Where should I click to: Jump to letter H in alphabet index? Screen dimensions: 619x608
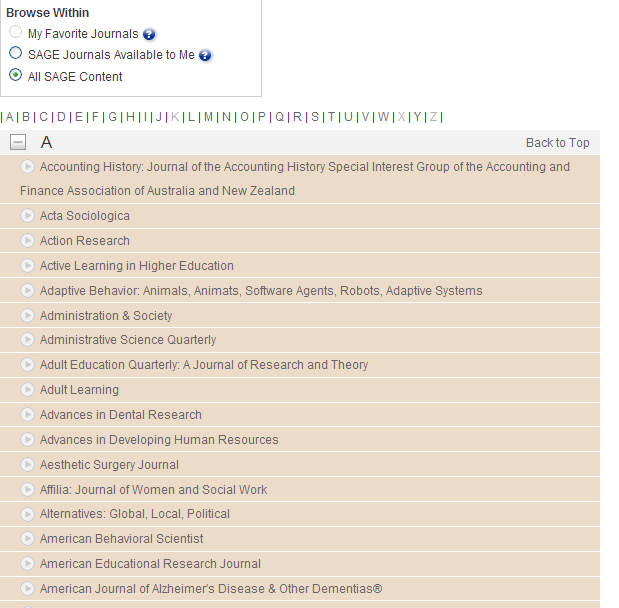(x=130, y=117)
